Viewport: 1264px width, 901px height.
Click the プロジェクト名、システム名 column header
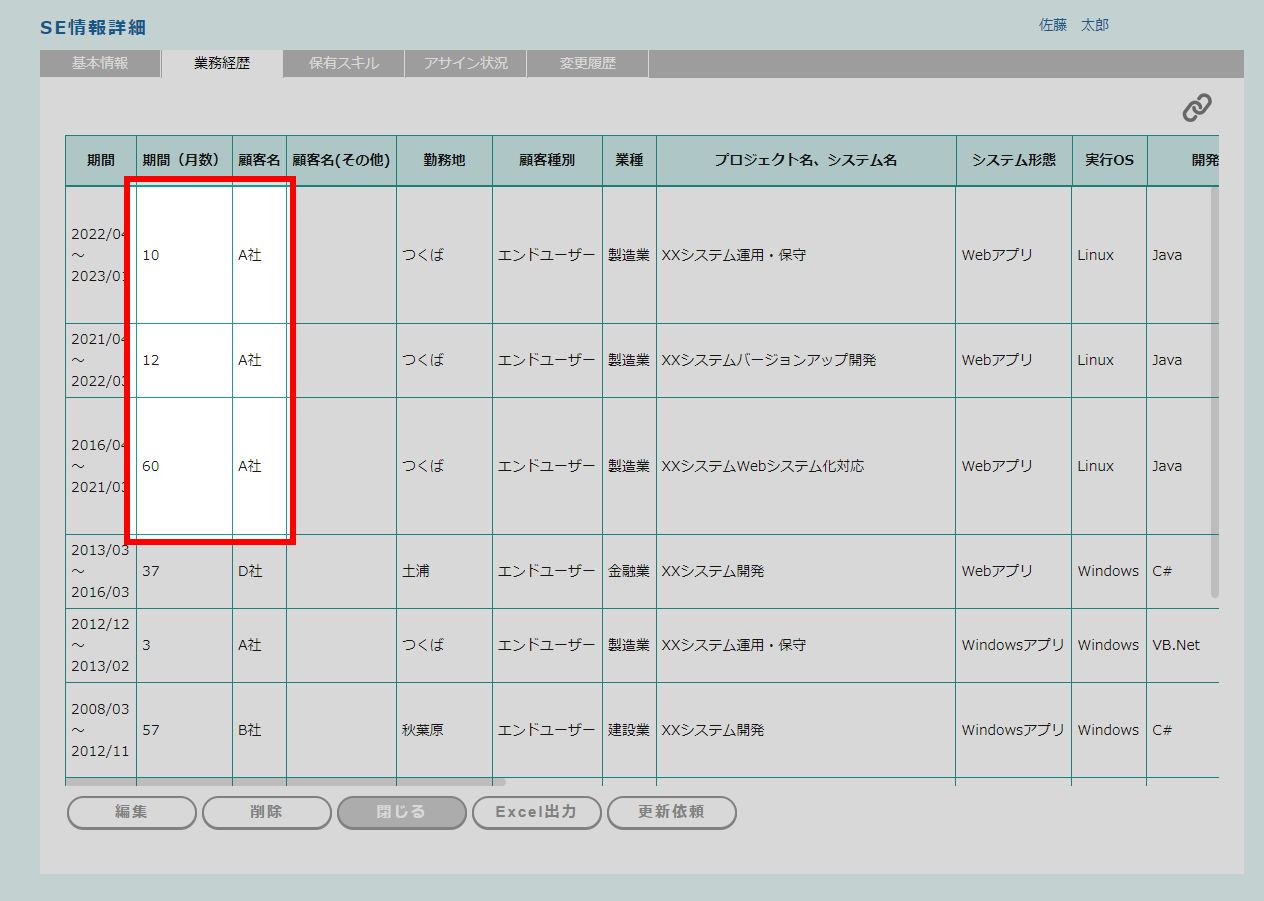point(805,160)
